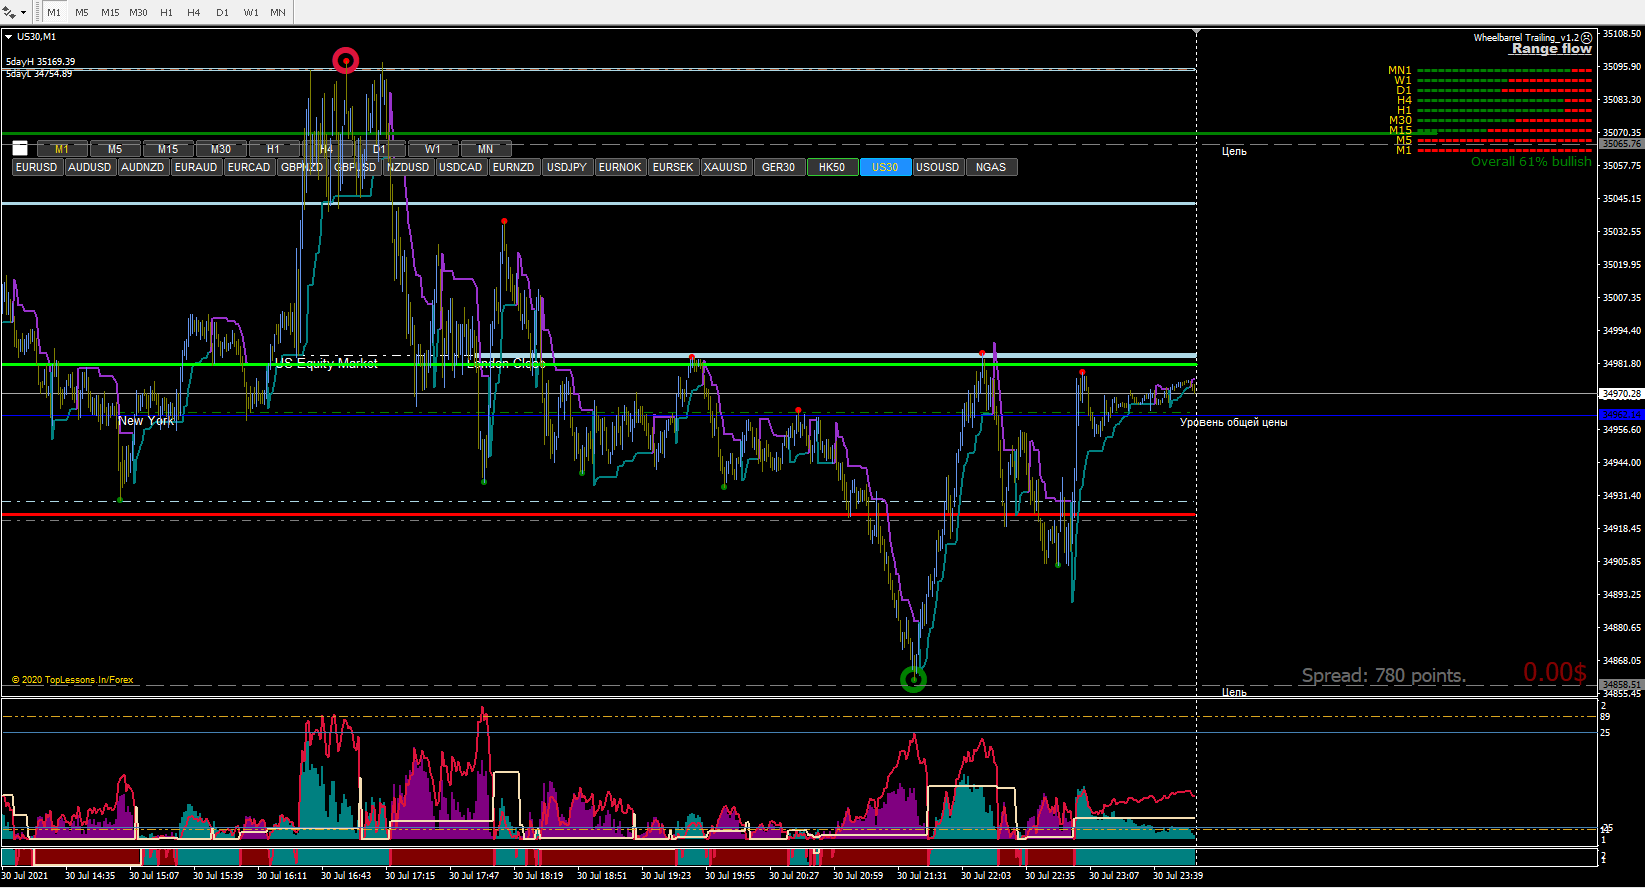The height and width of the screenshot is (889, 1645).
Task: Select the highlighted US30 symbol button
Action: [885, 167]
